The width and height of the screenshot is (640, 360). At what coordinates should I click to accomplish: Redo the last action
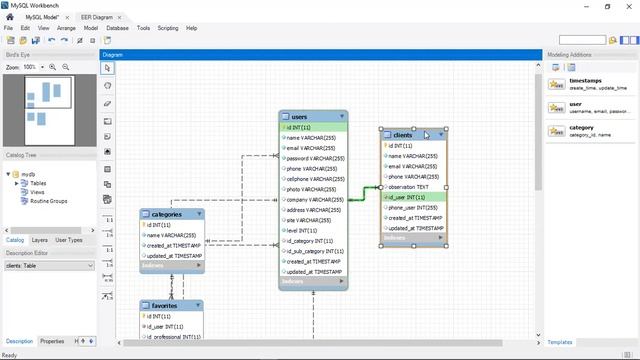[64, 40]
